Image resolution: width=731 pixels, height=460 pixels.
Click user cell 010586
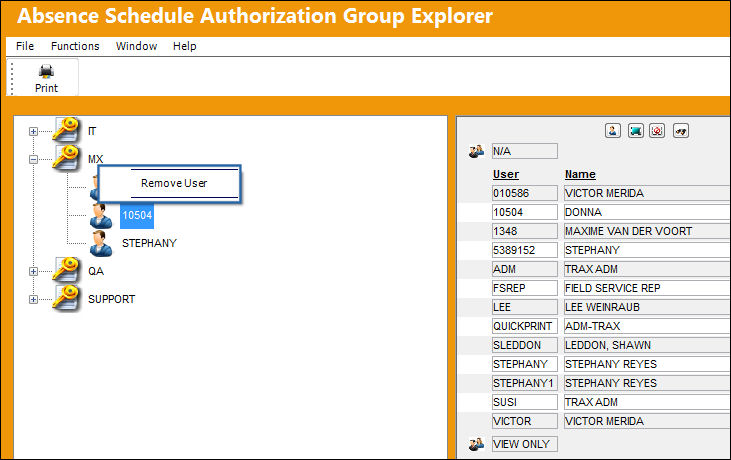[x=524, y=193]
